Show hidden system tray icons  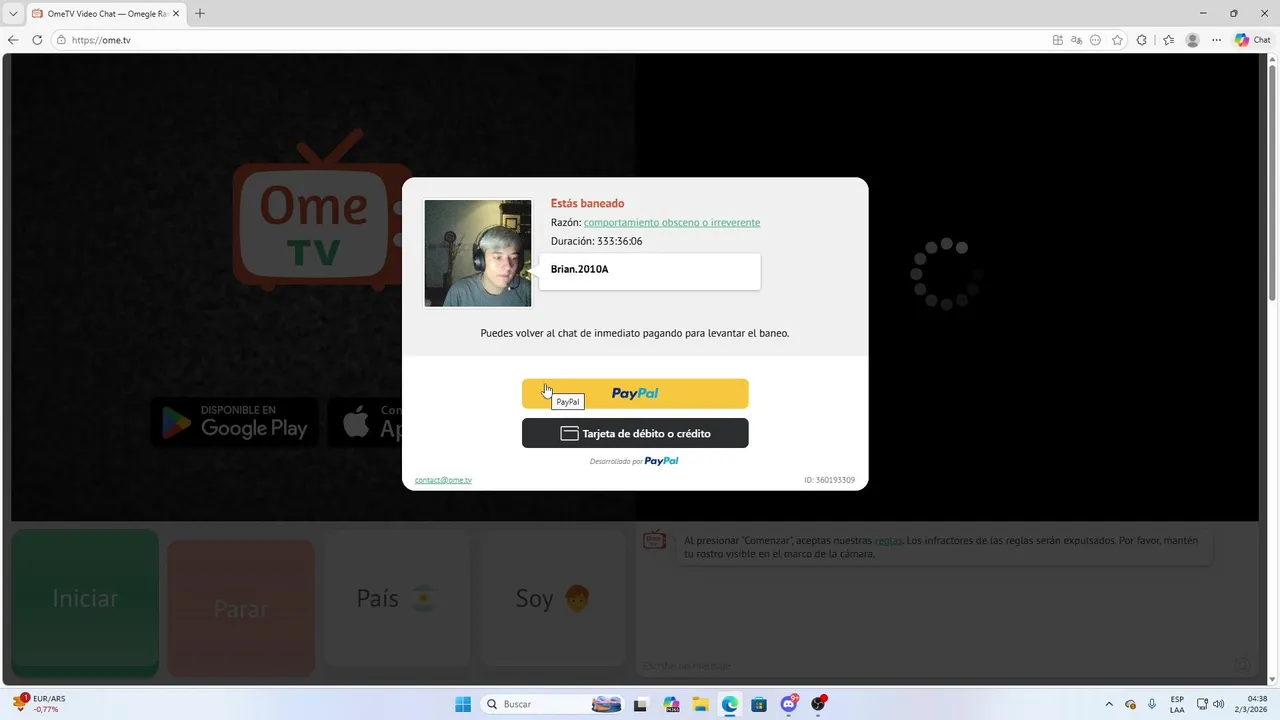1108,704
